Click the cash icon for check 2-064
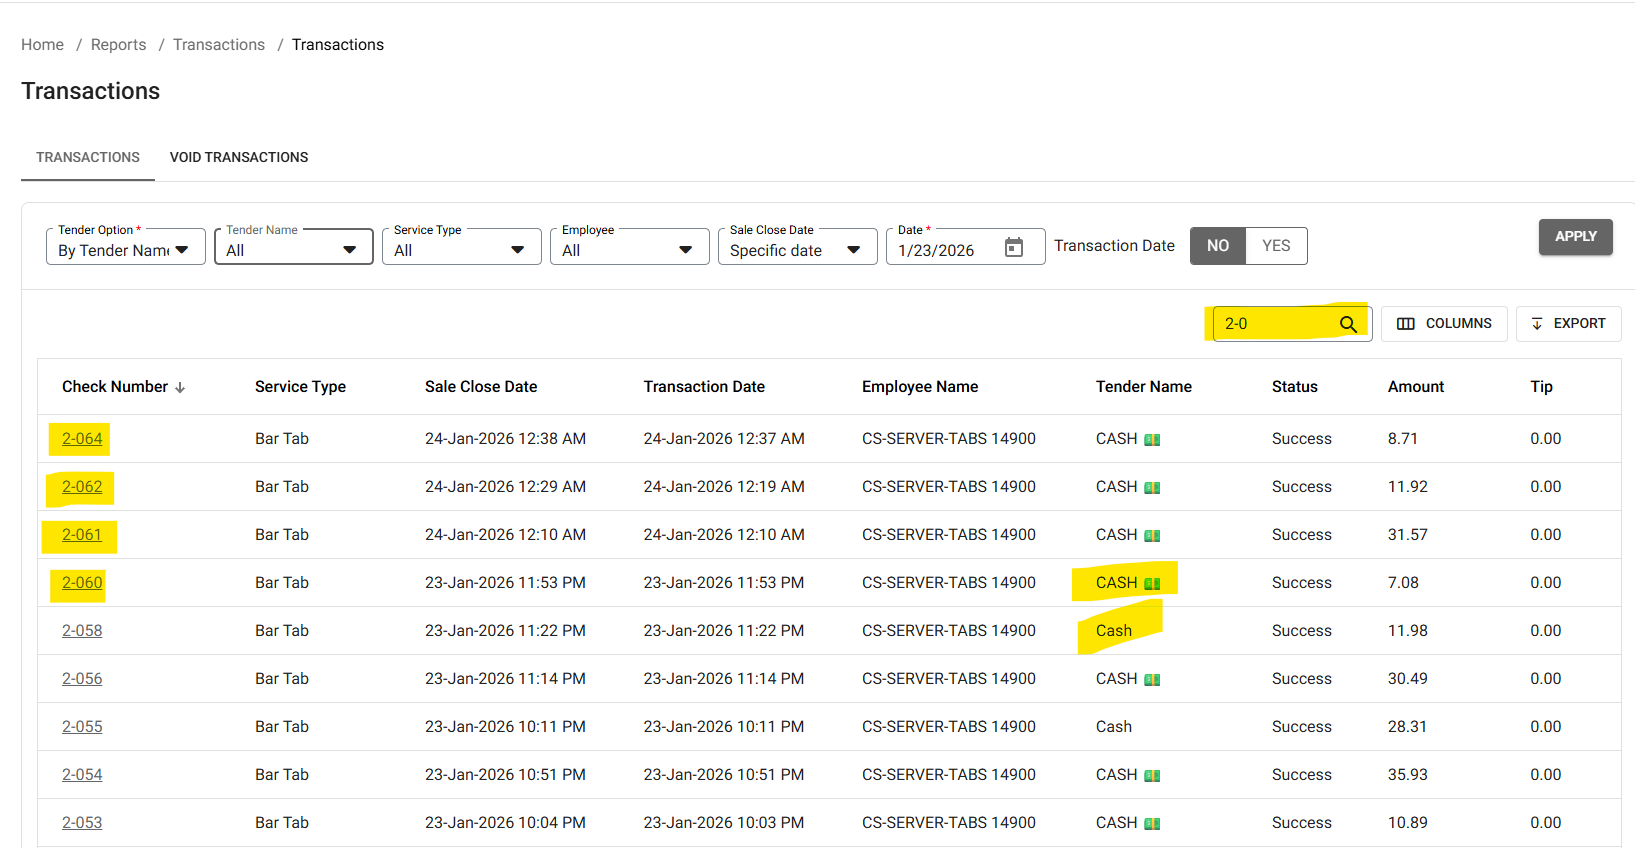 pos(1152,440)
